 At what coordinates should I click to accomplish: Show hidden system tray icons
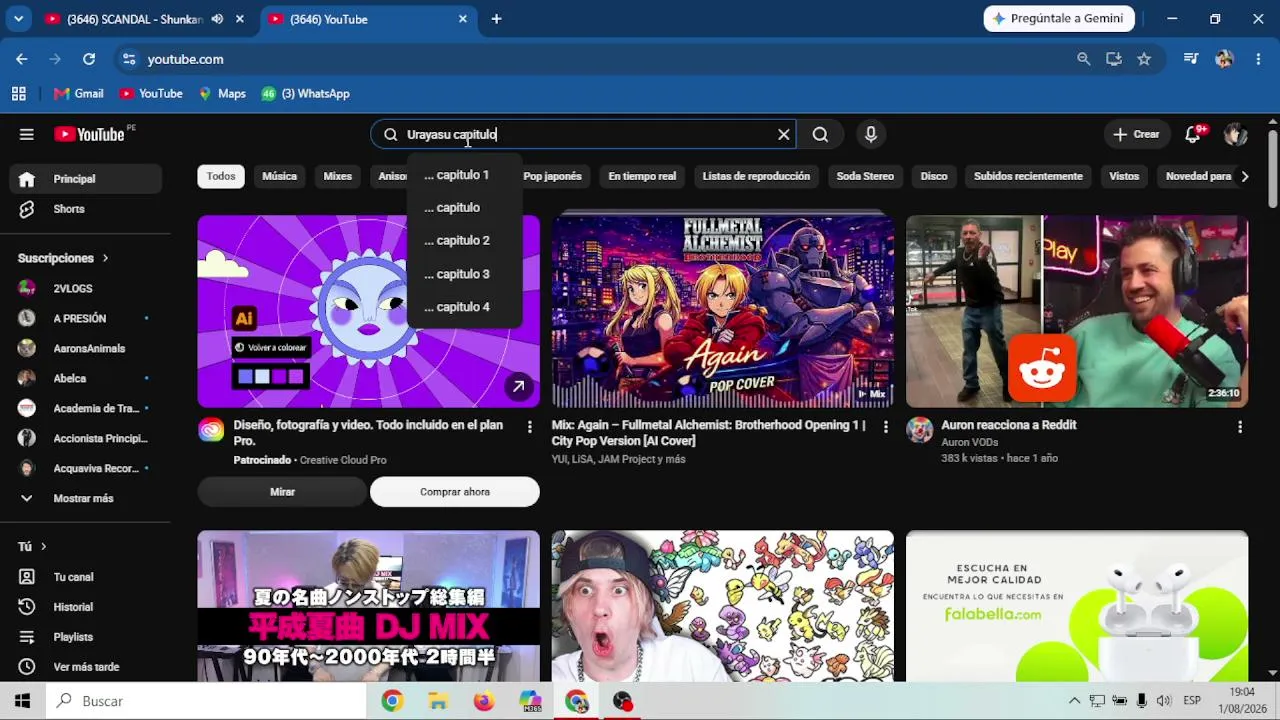point(1075,701)
